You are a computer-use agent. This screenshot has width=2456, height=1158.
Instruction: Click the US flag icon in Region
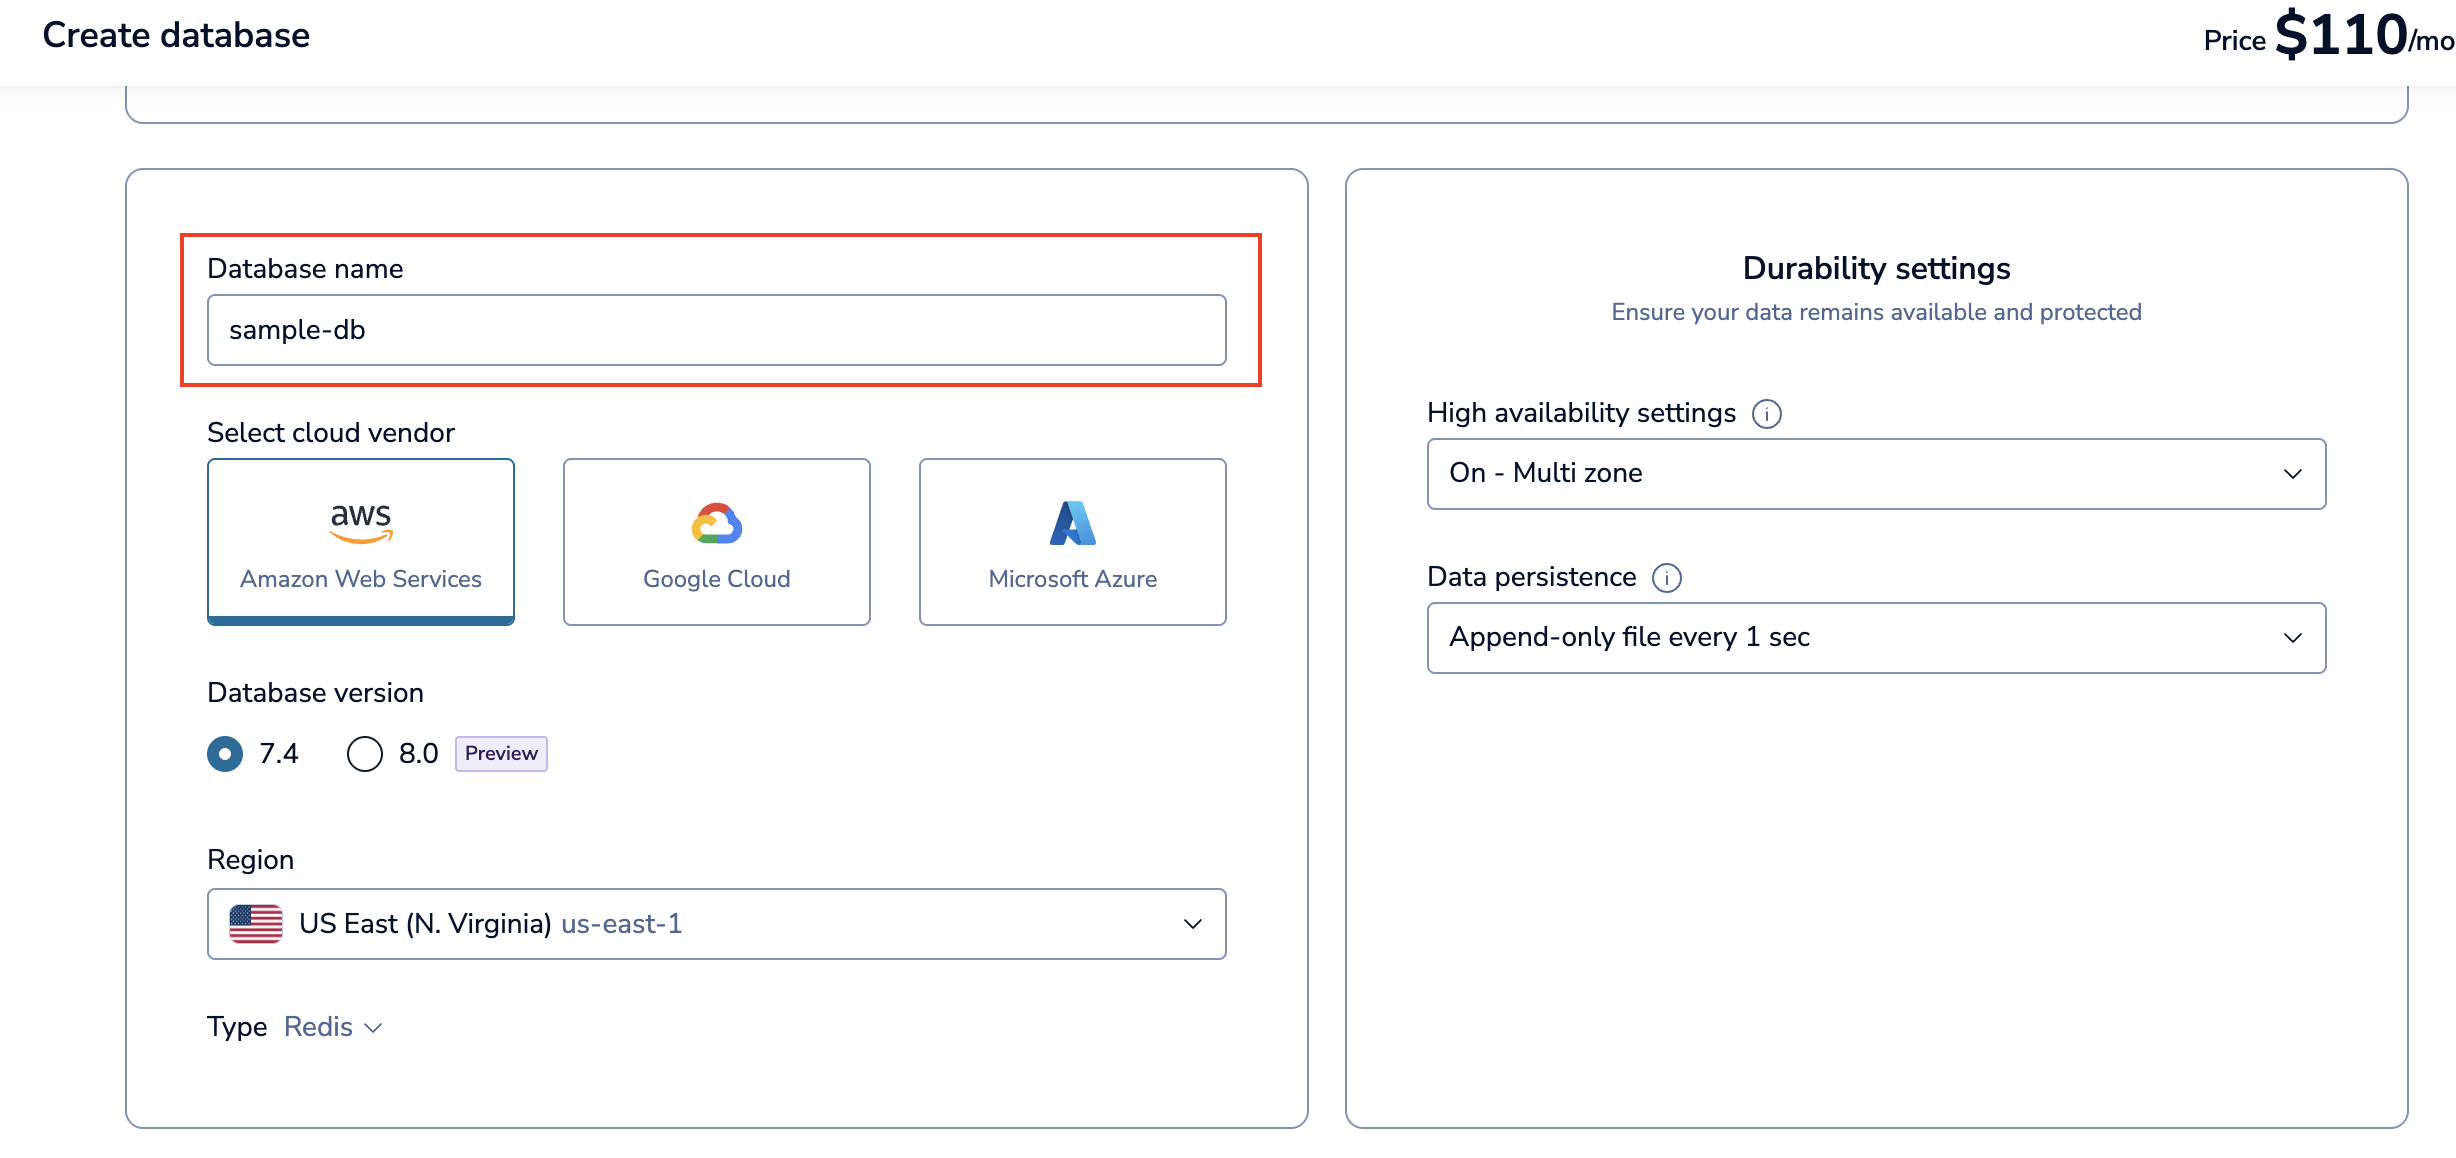(x=256, y=924)
